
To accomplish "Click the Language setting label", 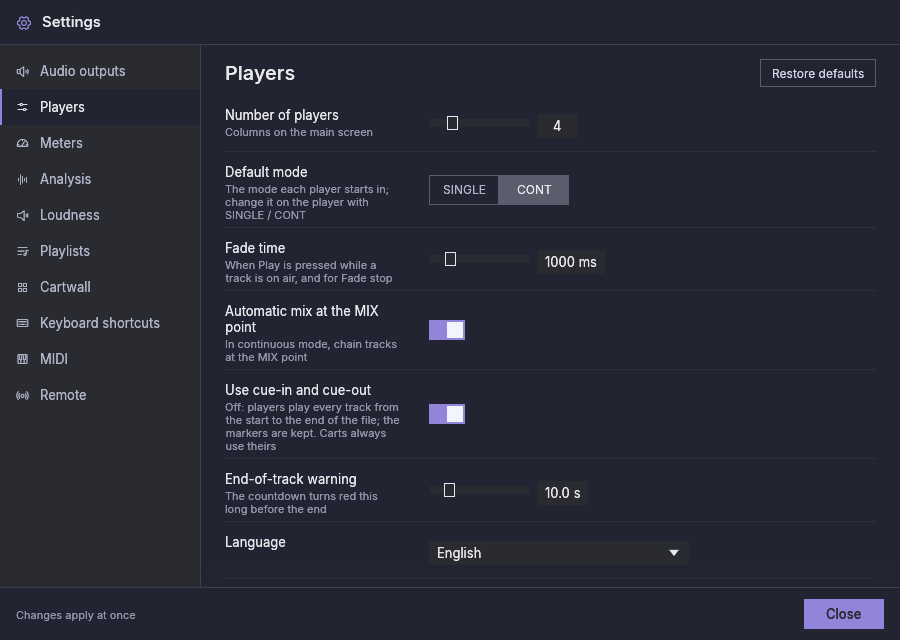I will 255,542.
